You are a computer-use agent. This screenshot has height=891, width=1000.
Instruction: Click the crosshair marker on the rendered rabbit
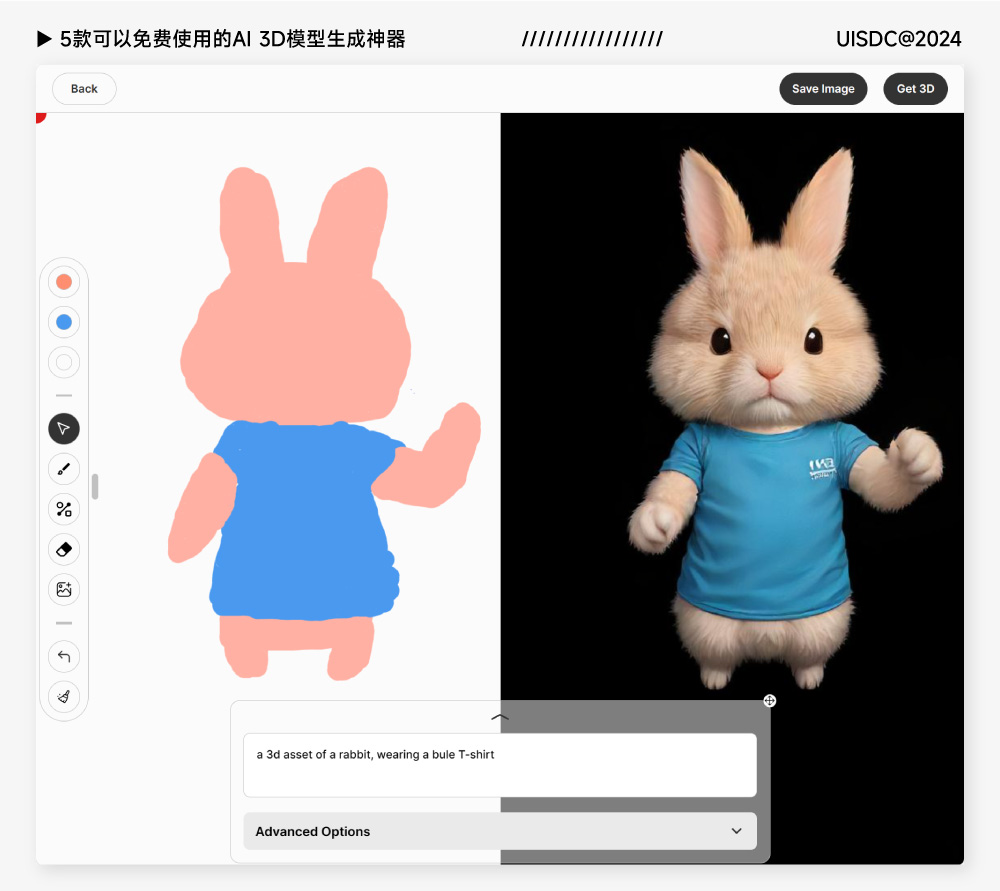tap(769, 700)
